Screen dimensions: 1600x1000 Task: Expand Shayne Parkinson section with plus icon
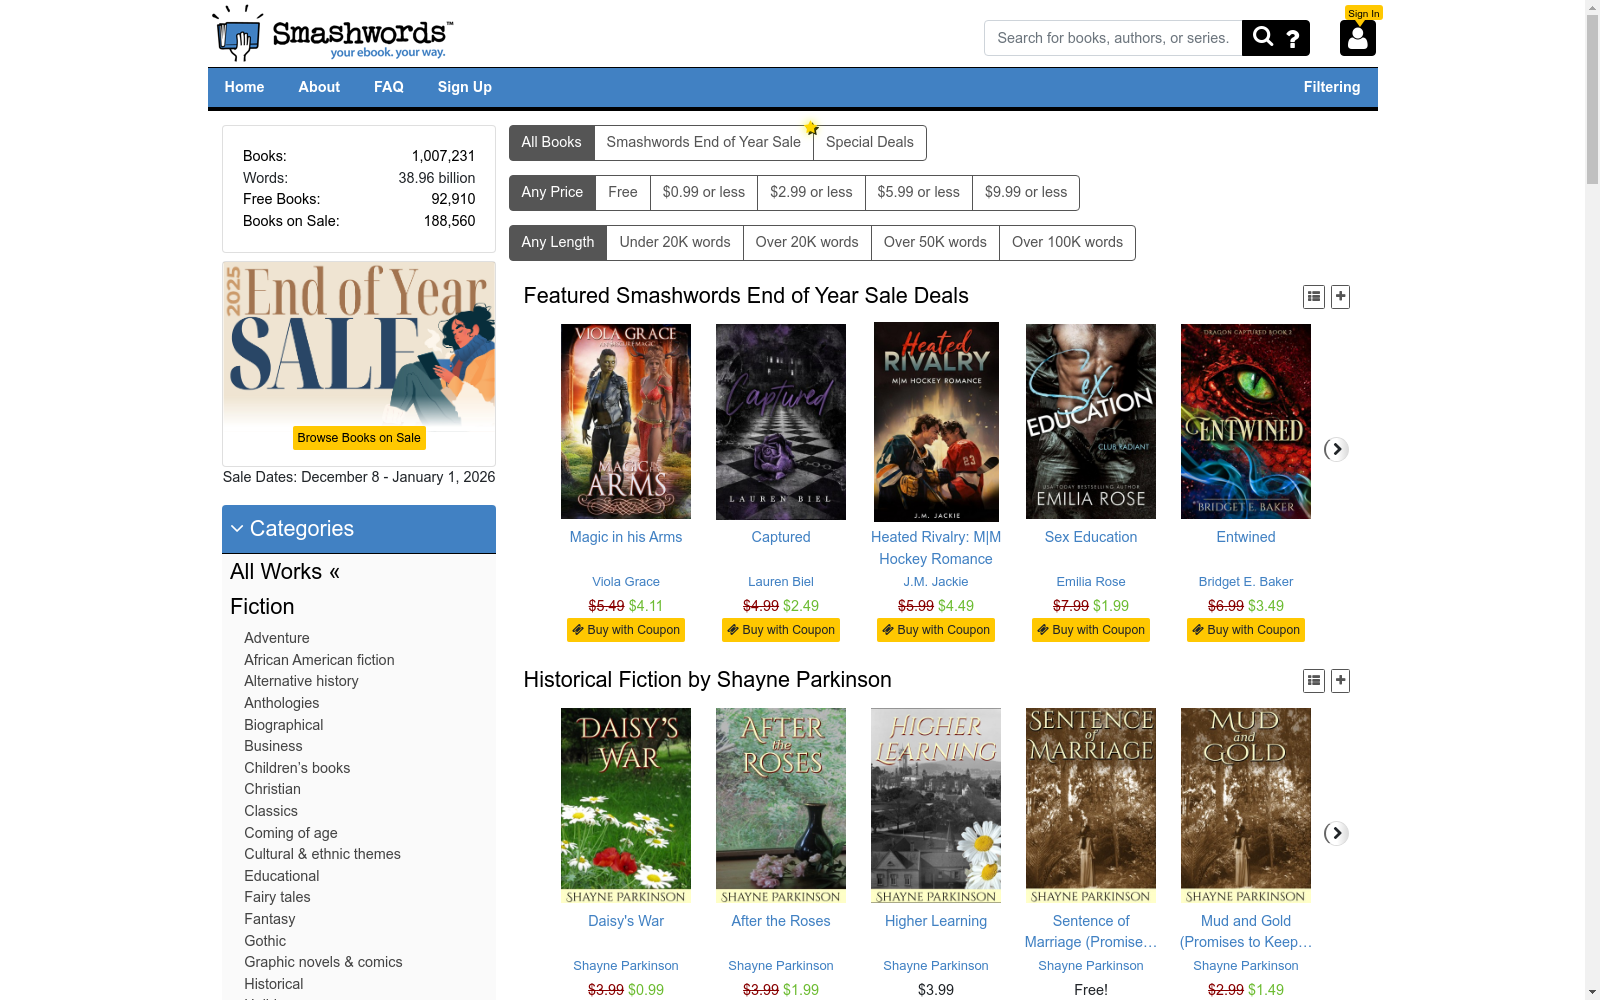(x=1341, y=681)
